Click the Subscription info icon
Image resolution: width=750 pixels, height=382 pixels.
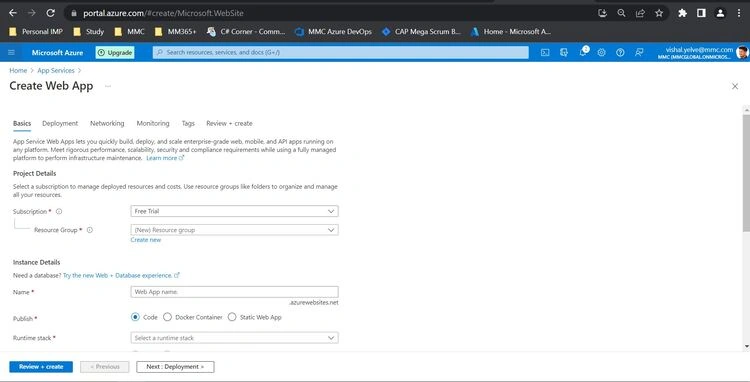59,211
